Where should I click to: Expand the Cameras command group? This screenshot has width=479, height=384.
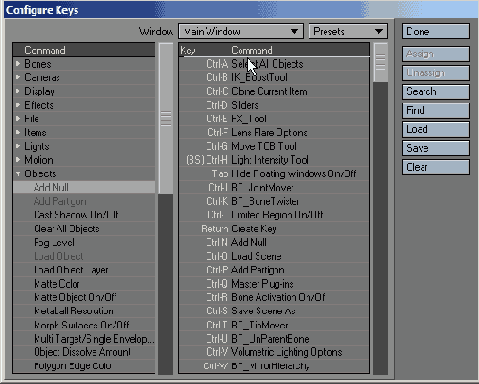(x=18, y=77)
